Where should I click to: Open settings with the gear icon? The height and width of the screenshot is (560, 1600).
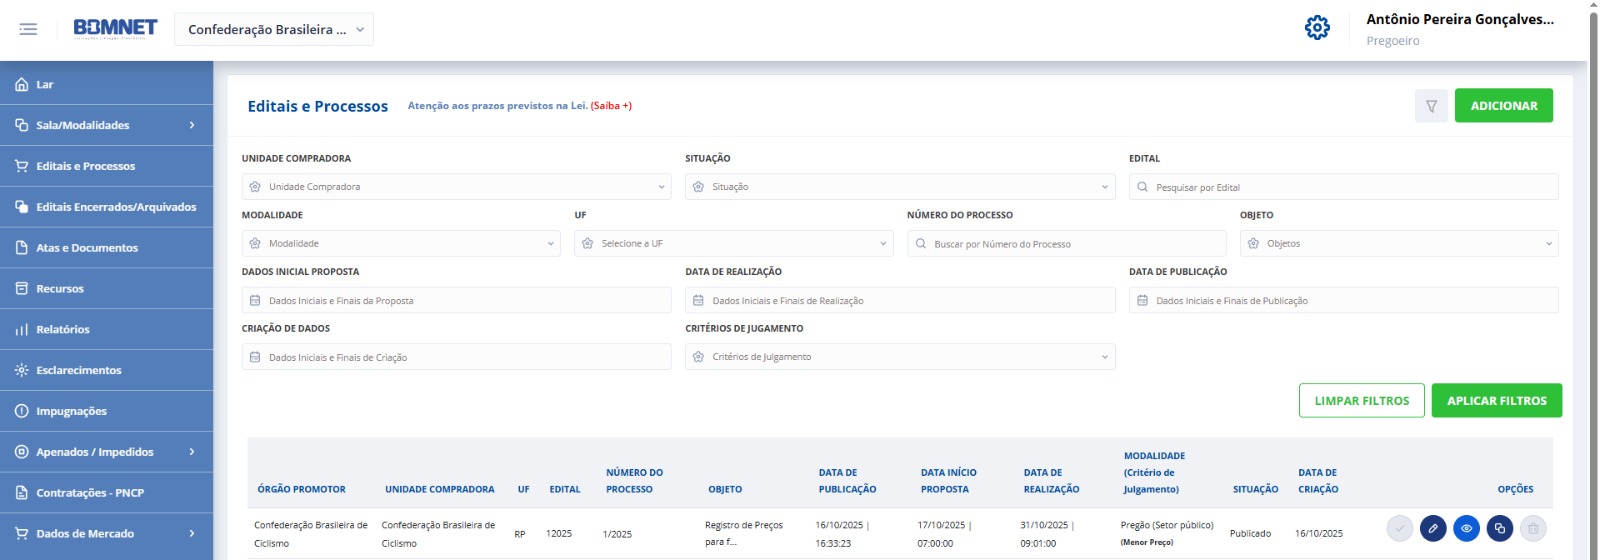click(x=1317, y=28)
